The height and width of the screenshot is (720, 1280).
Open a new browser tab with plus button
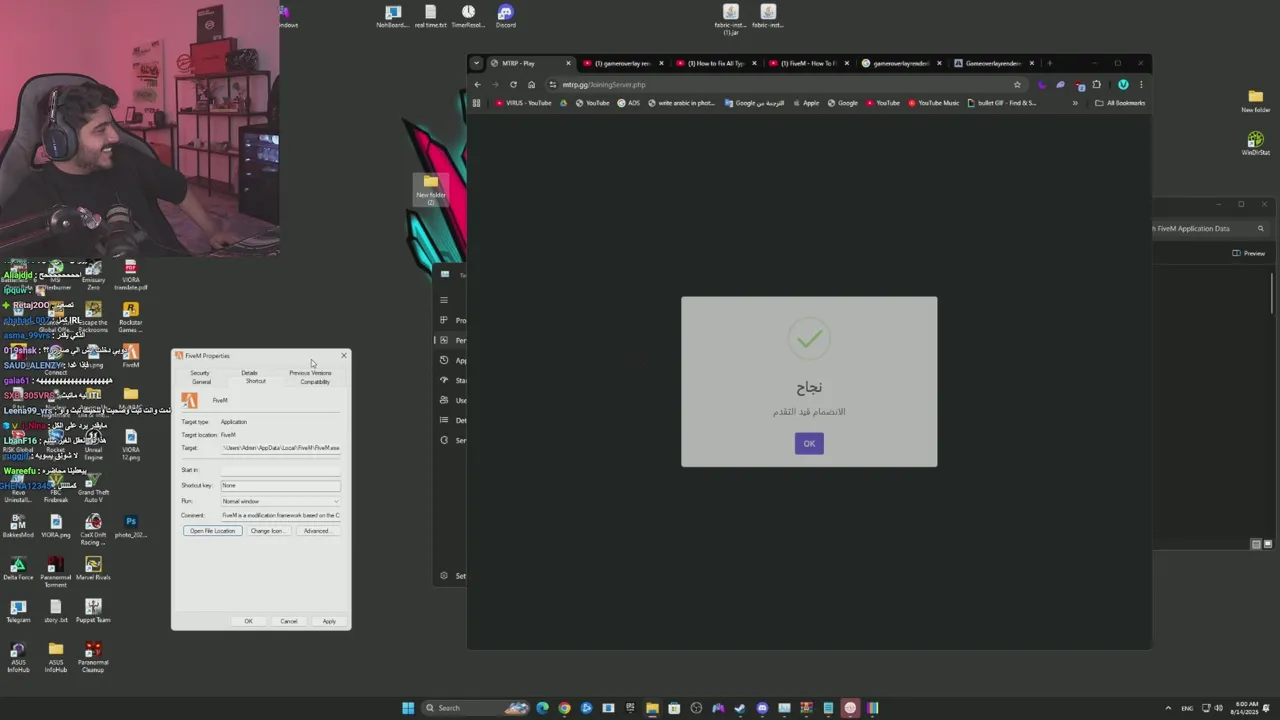pyautogui.click(x=1049, y=63)
